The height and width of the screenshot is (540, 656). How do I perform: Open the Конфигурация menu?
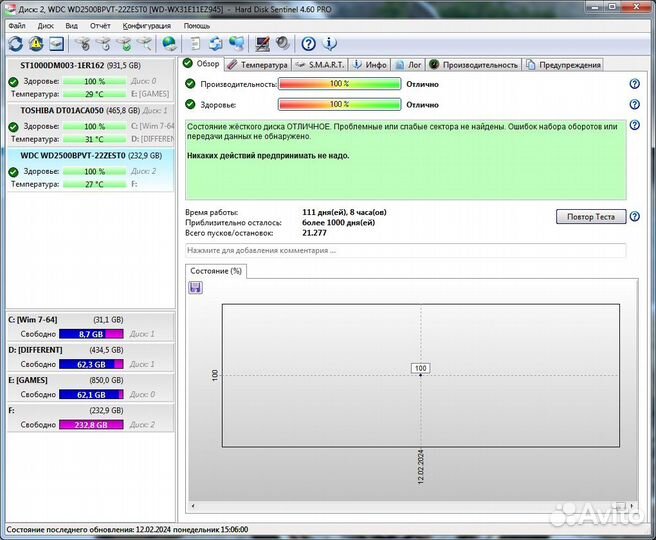tap(146, 25)
